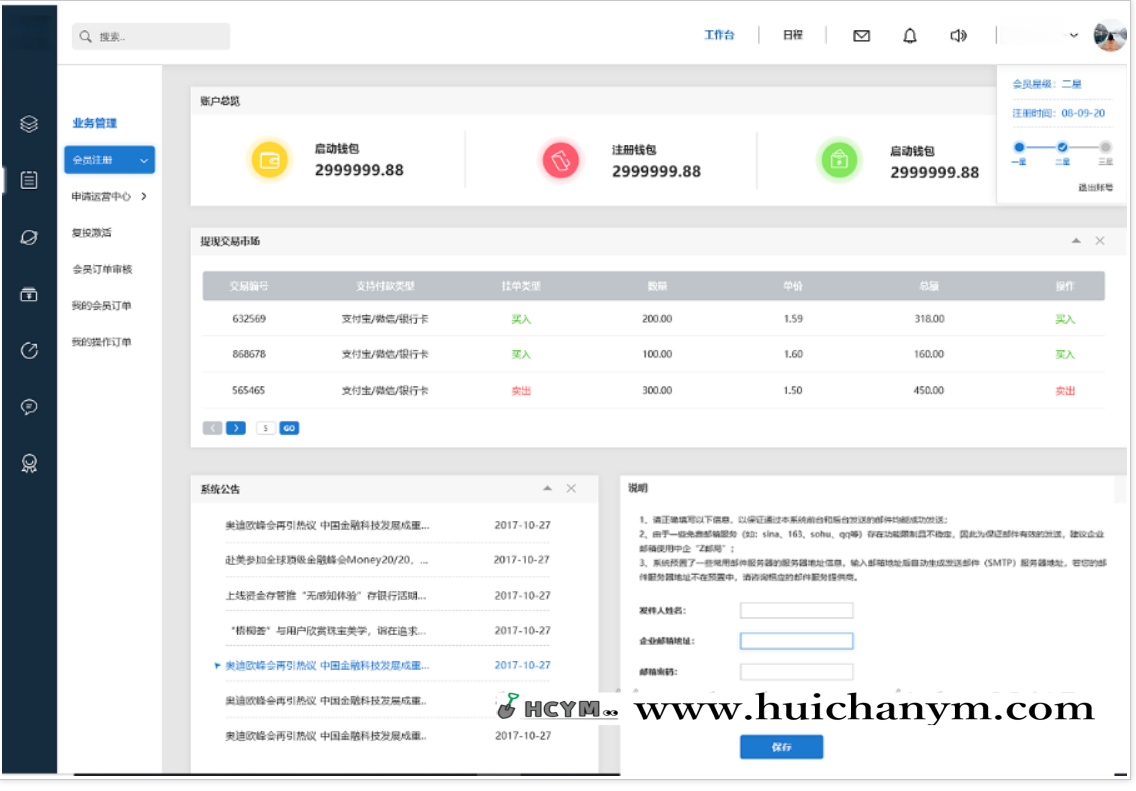This screenshot has width=1136, height=791.
Task: Select the 三星 node on the star level bar
Action: 1106,146
